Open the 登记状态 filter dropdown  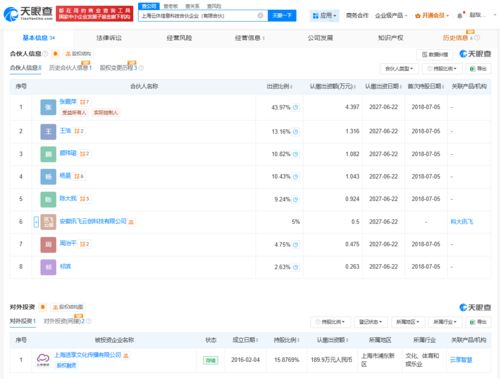[x=370, y=322]
